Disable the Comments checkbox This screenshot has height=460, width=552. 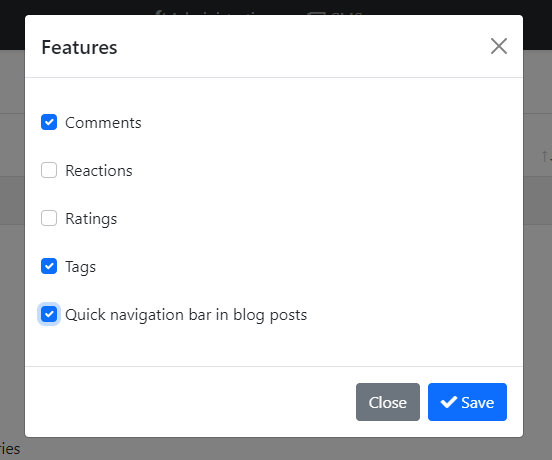pyautogui.click(x=49, y=122)
